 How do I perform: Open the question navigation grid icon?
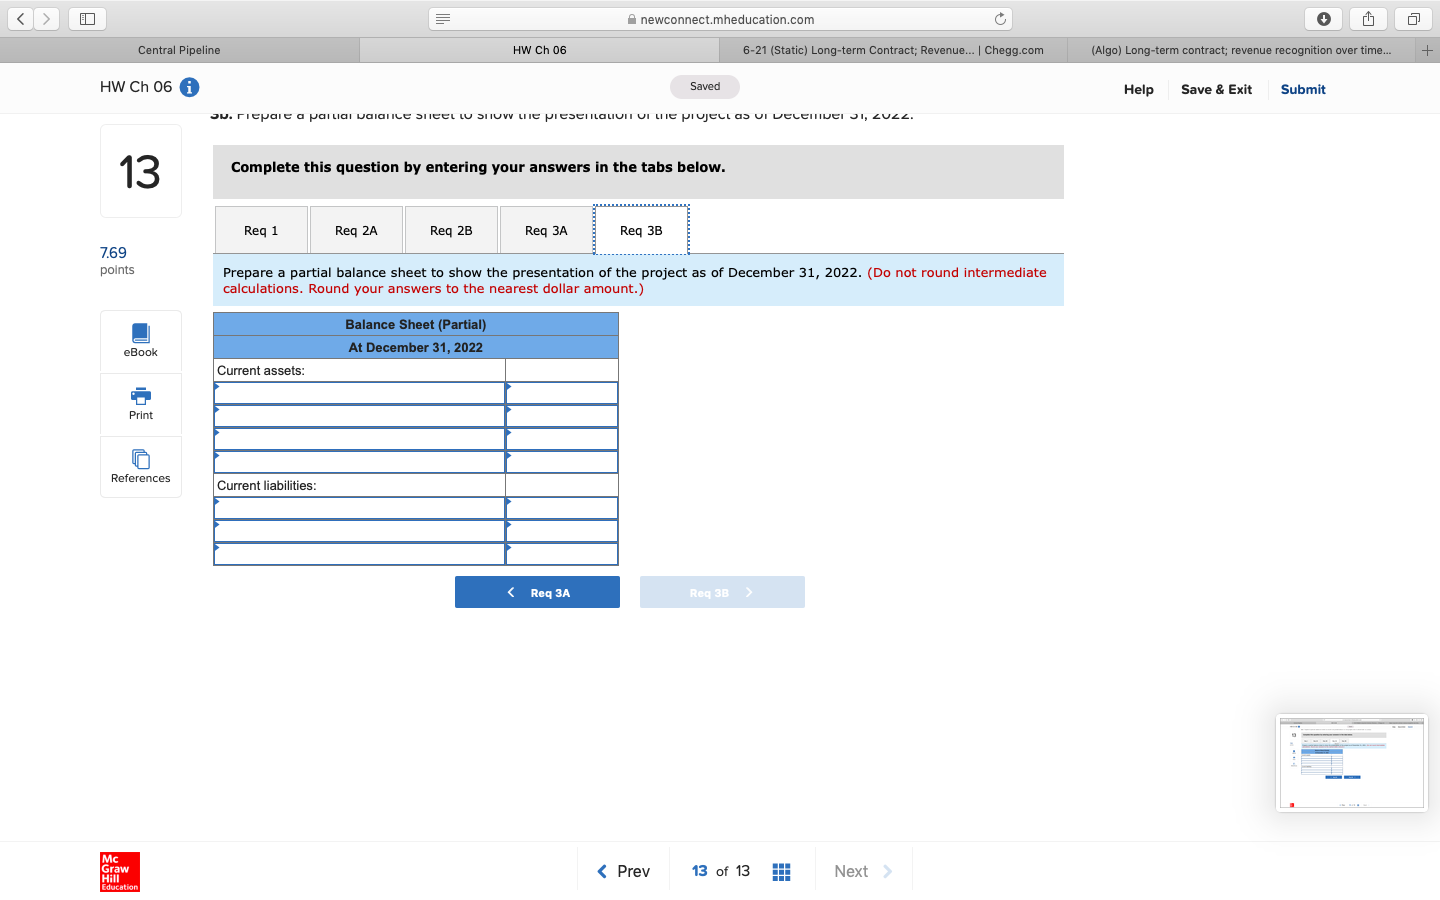[781, 871]
